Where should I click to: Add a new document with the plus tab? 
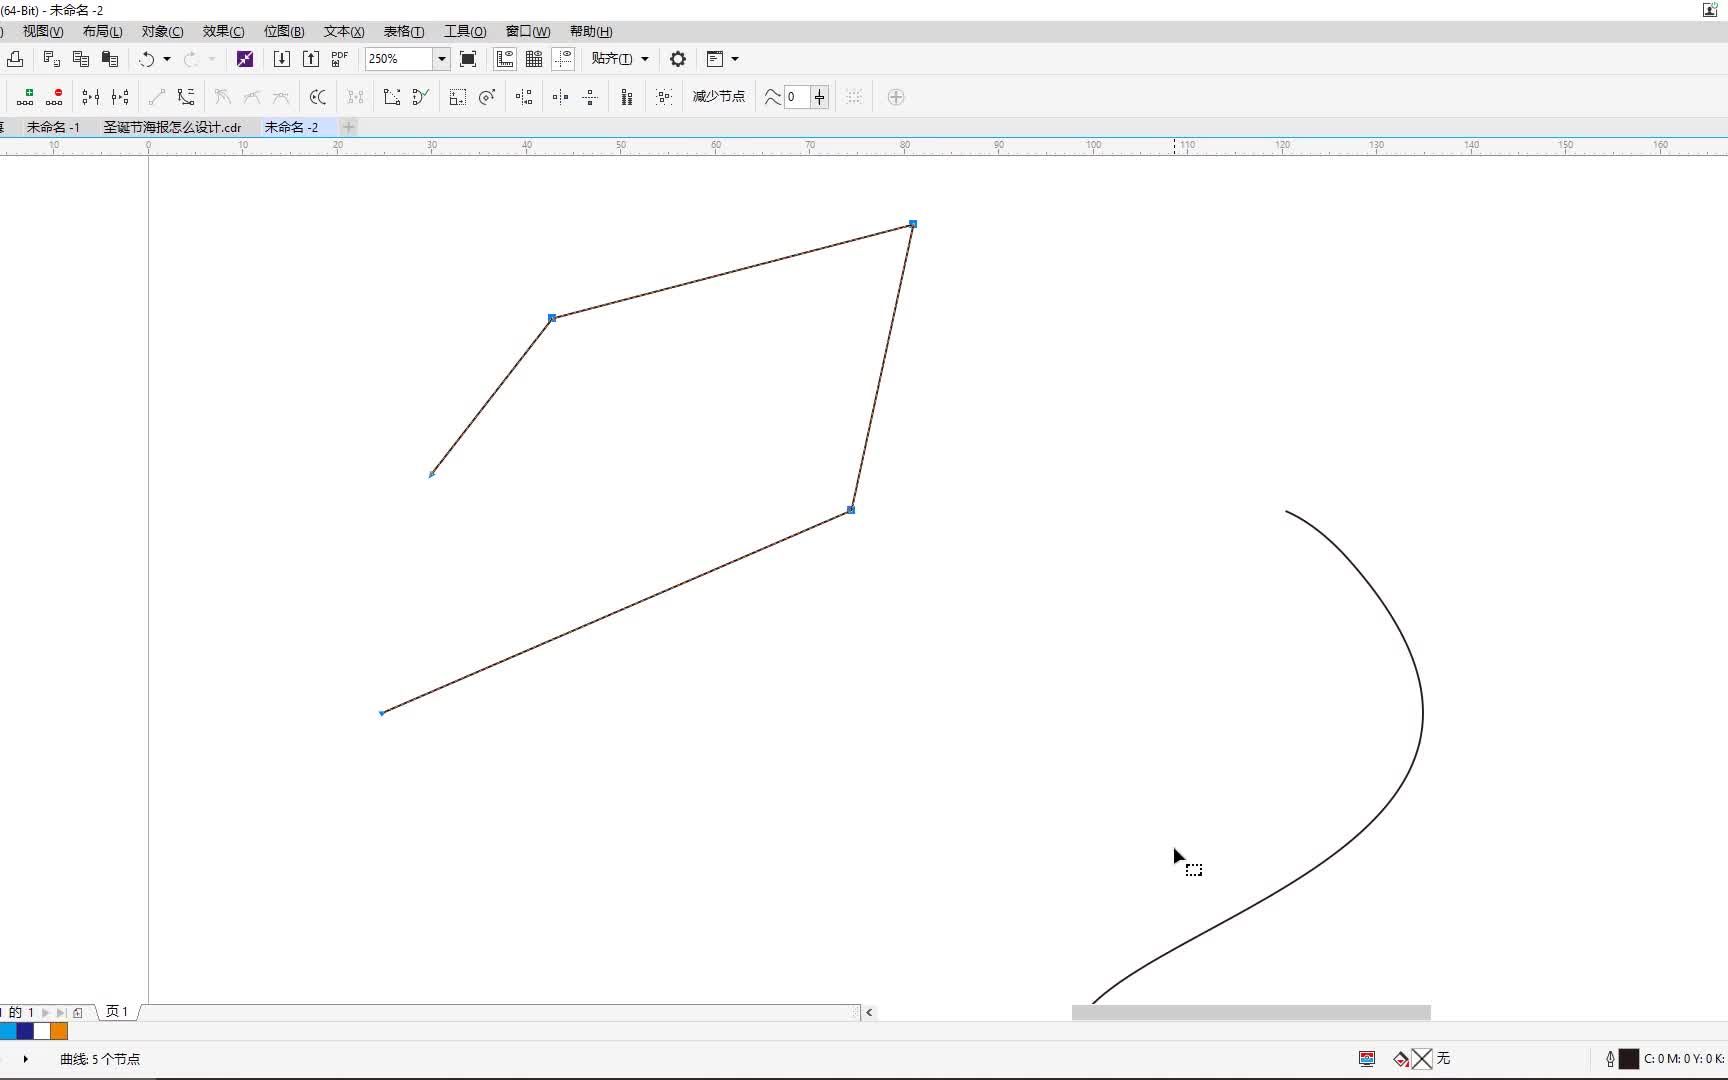point(349,127)
